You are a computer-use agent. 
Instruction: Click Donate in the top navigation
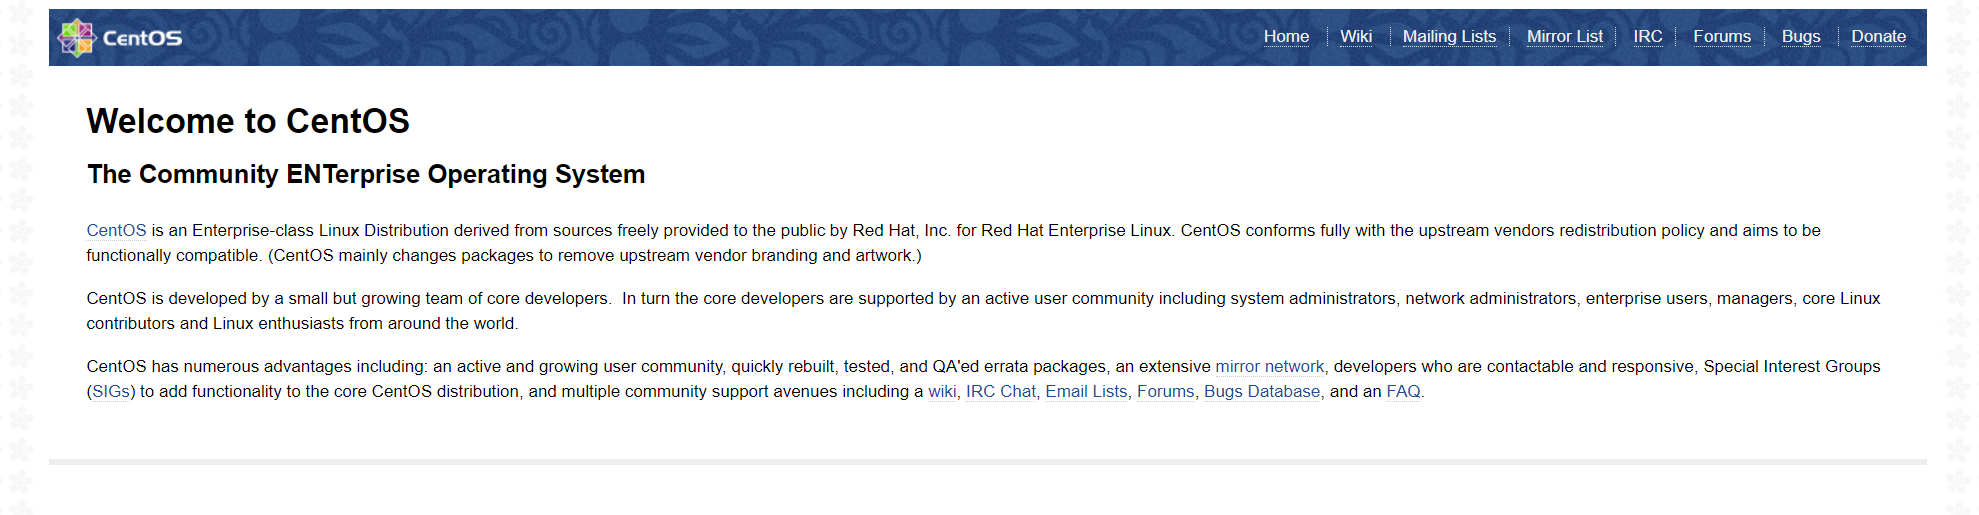point(1878,36)
